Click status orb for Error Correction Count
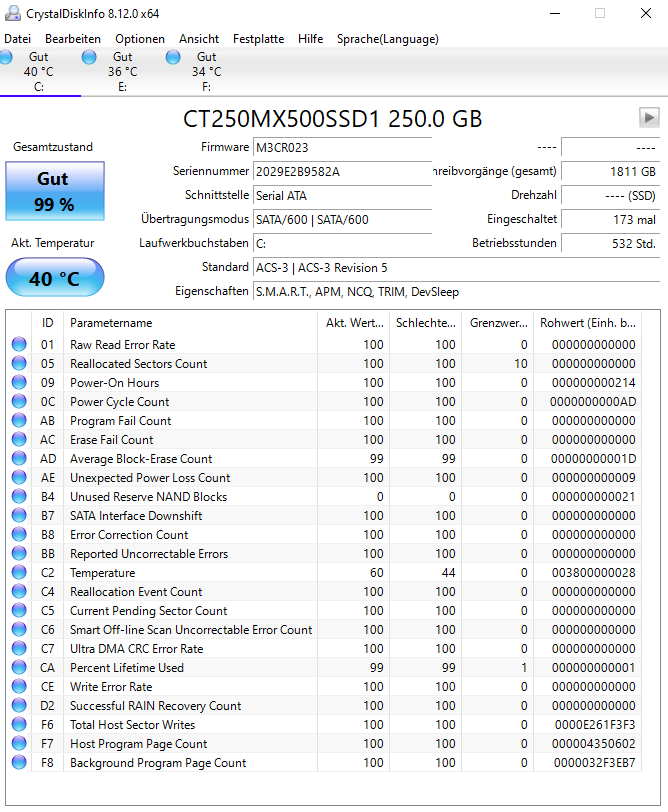This screenshot has height=812, width=668. (19, 534)
